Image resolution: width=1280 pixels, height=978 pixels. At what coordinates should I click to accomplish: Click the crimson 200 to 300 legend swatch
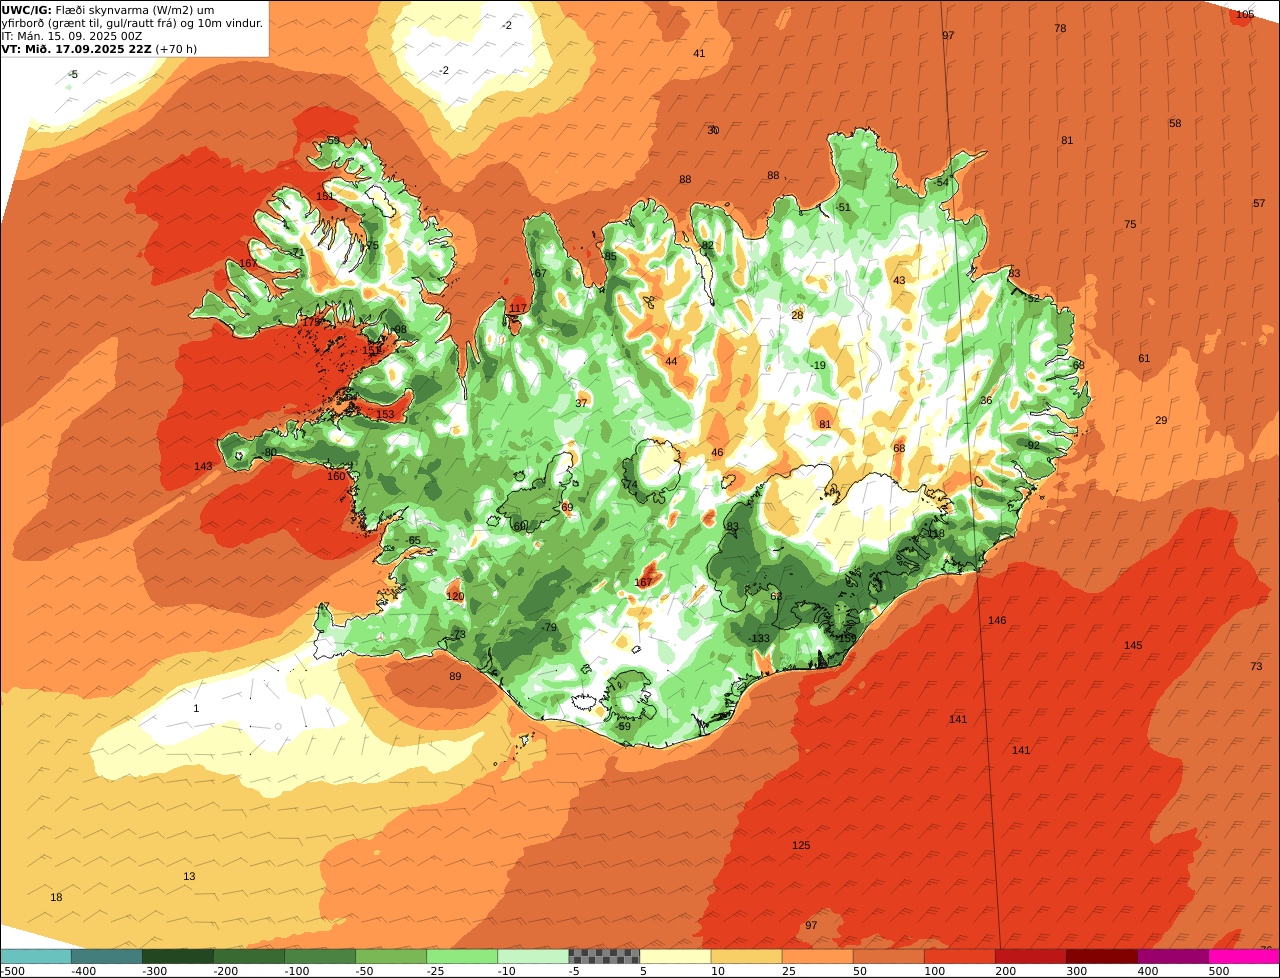1031,956
